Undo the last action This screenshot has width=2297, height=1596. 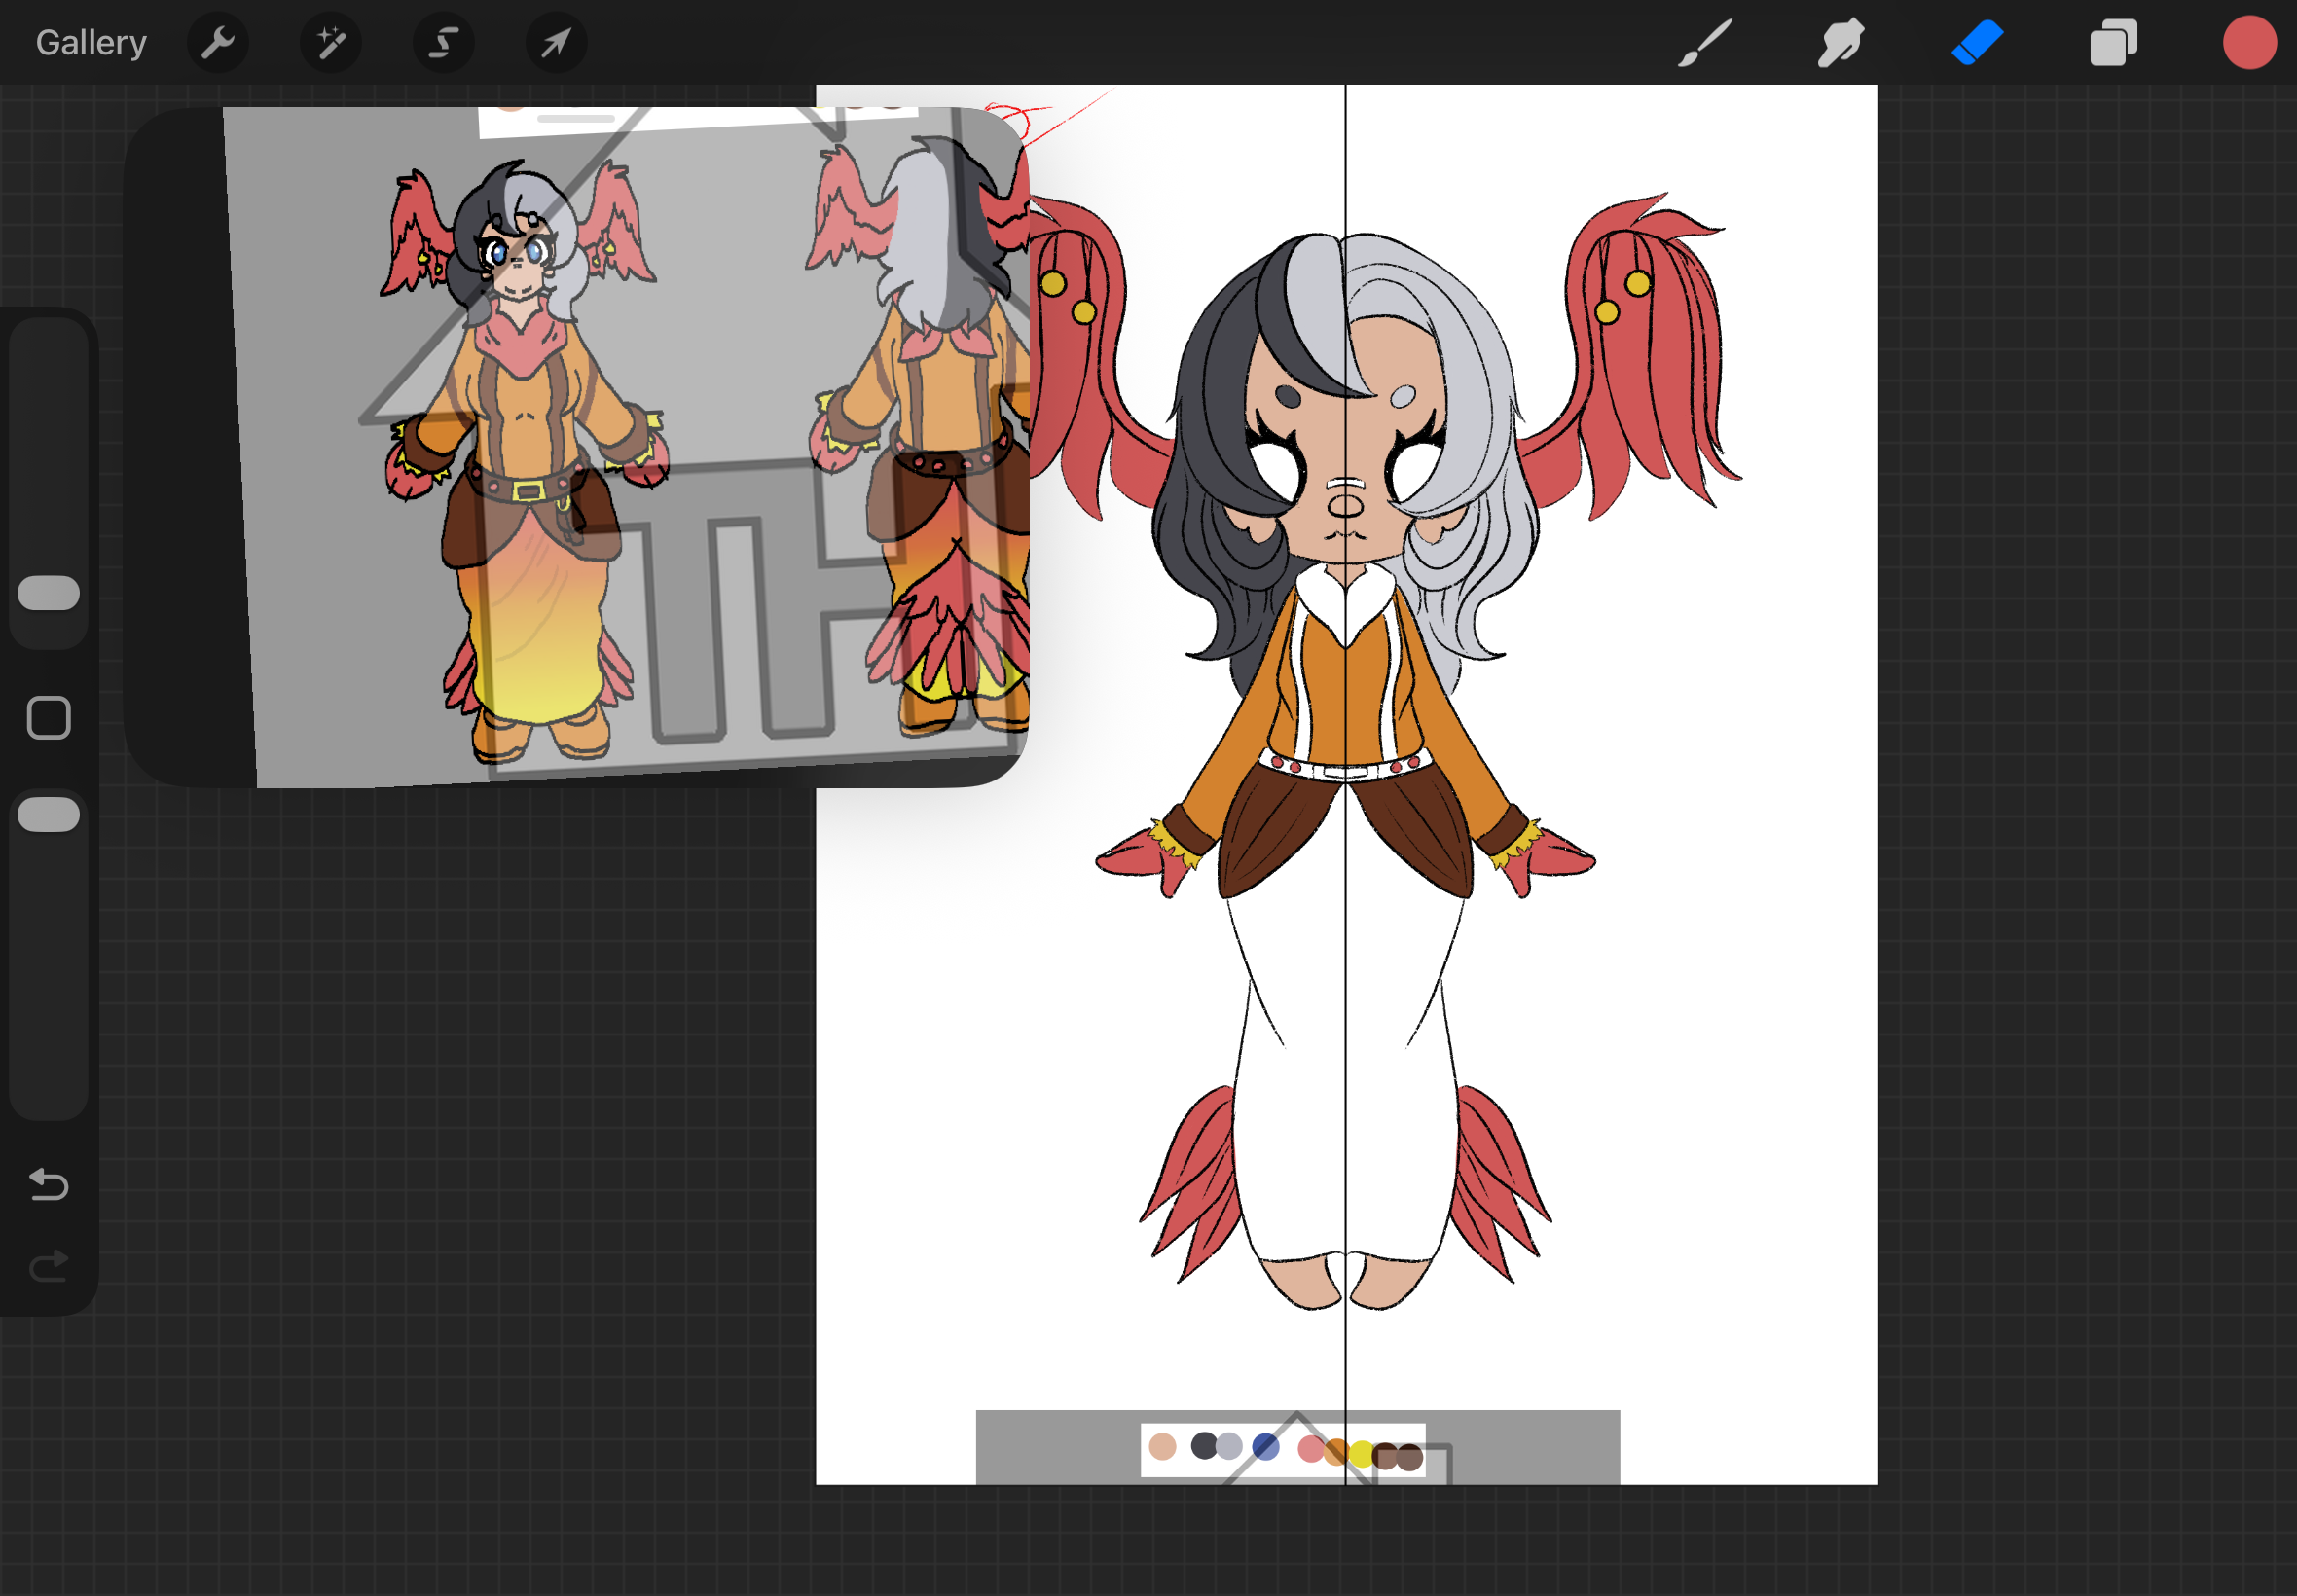[48, 1185]
